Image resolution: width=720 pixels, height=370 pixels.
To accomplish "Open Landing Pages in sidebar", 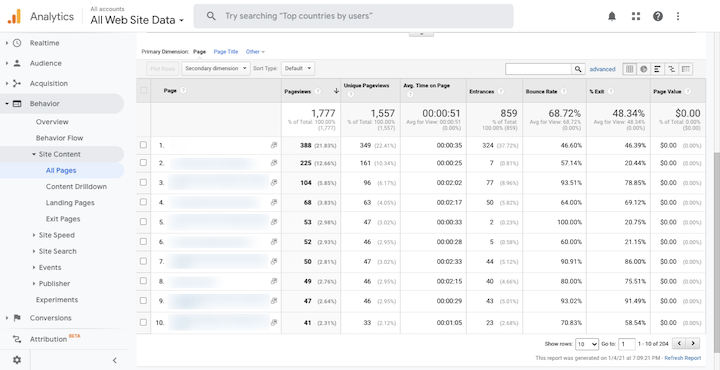I will pos(70,203).
